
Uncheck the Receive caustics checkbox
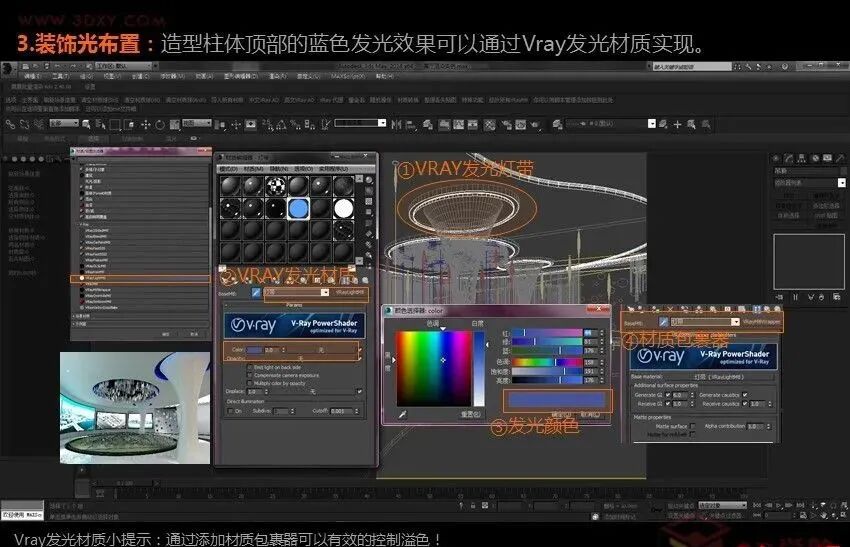(x=745, y=404)
